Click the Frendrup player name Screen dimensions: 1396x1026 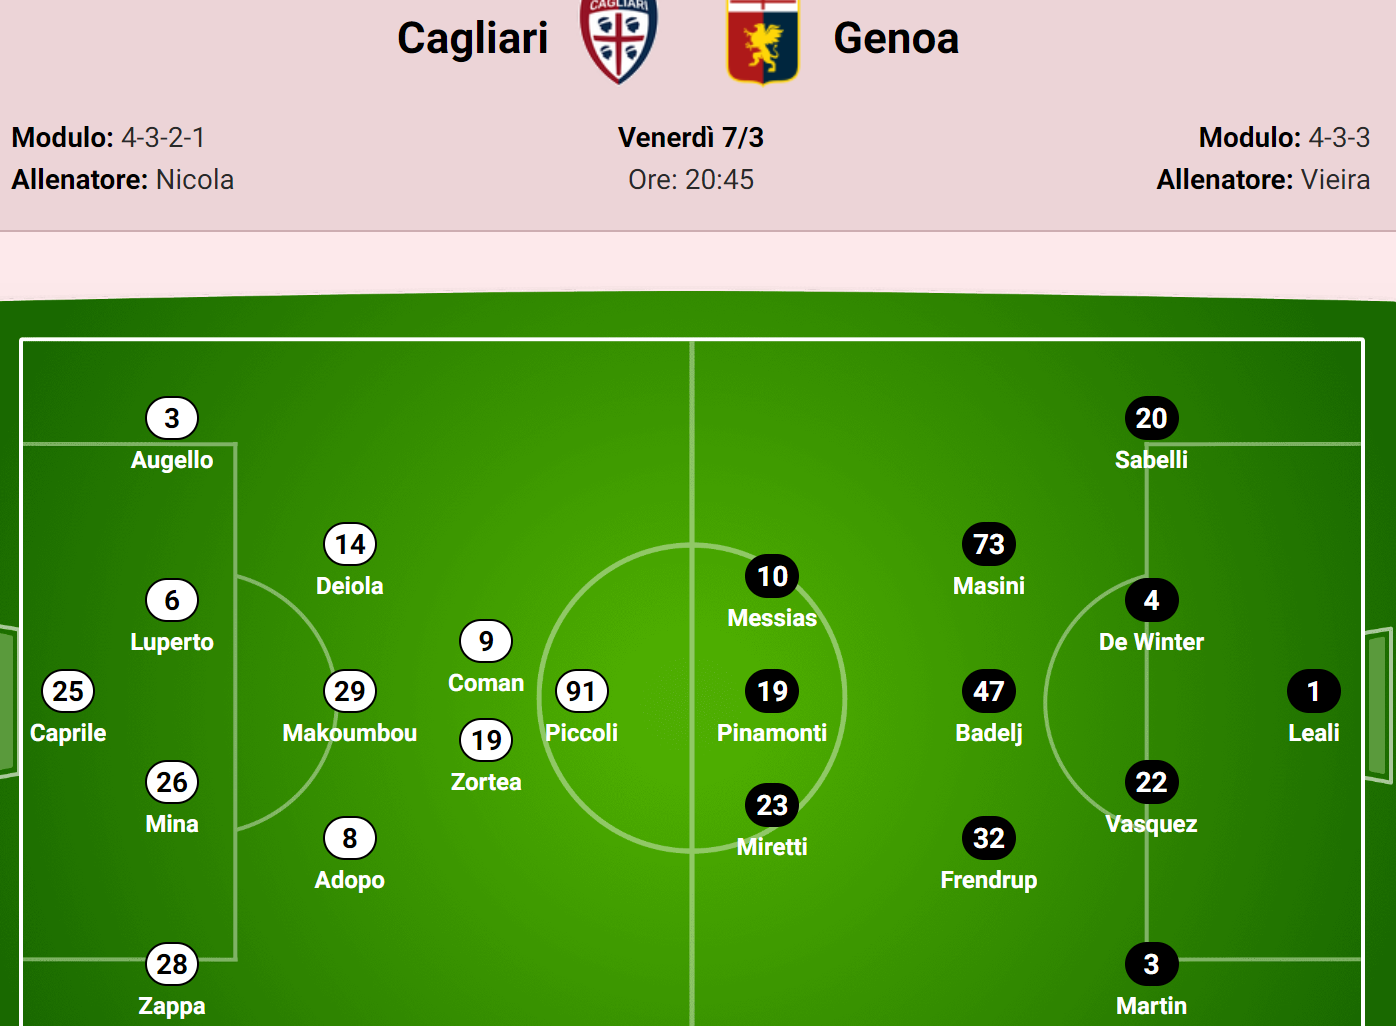pyautogui.click(x=989, y=880)
